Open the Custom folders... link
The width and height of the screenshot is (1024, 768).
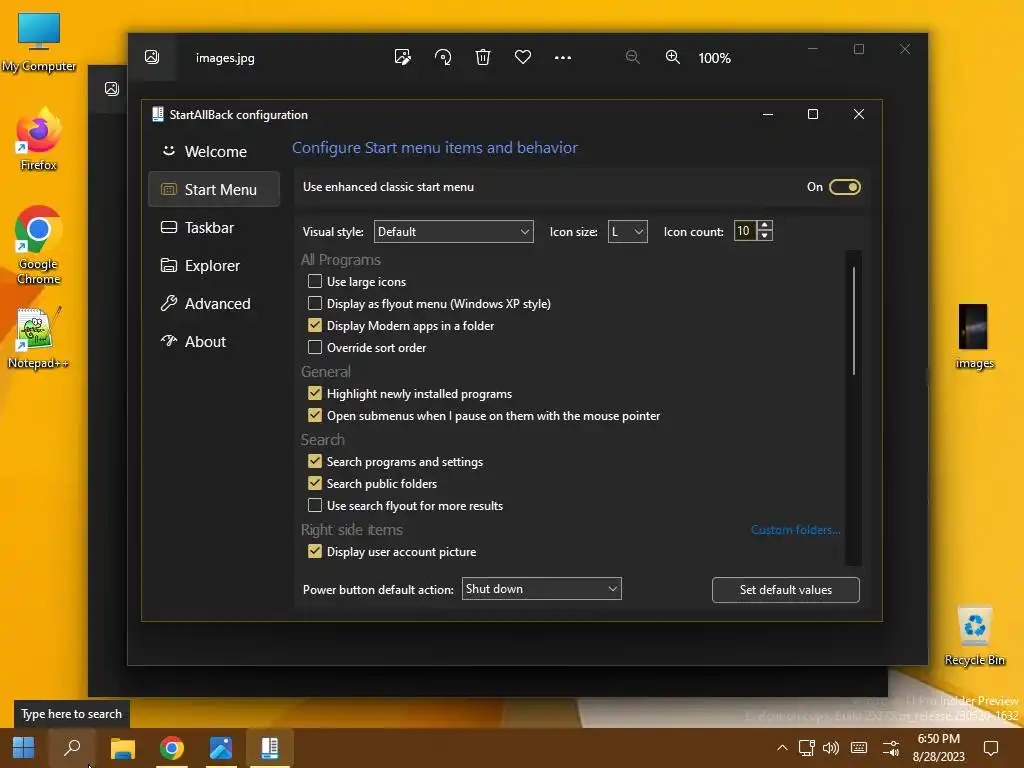click(x=795, y=530)
